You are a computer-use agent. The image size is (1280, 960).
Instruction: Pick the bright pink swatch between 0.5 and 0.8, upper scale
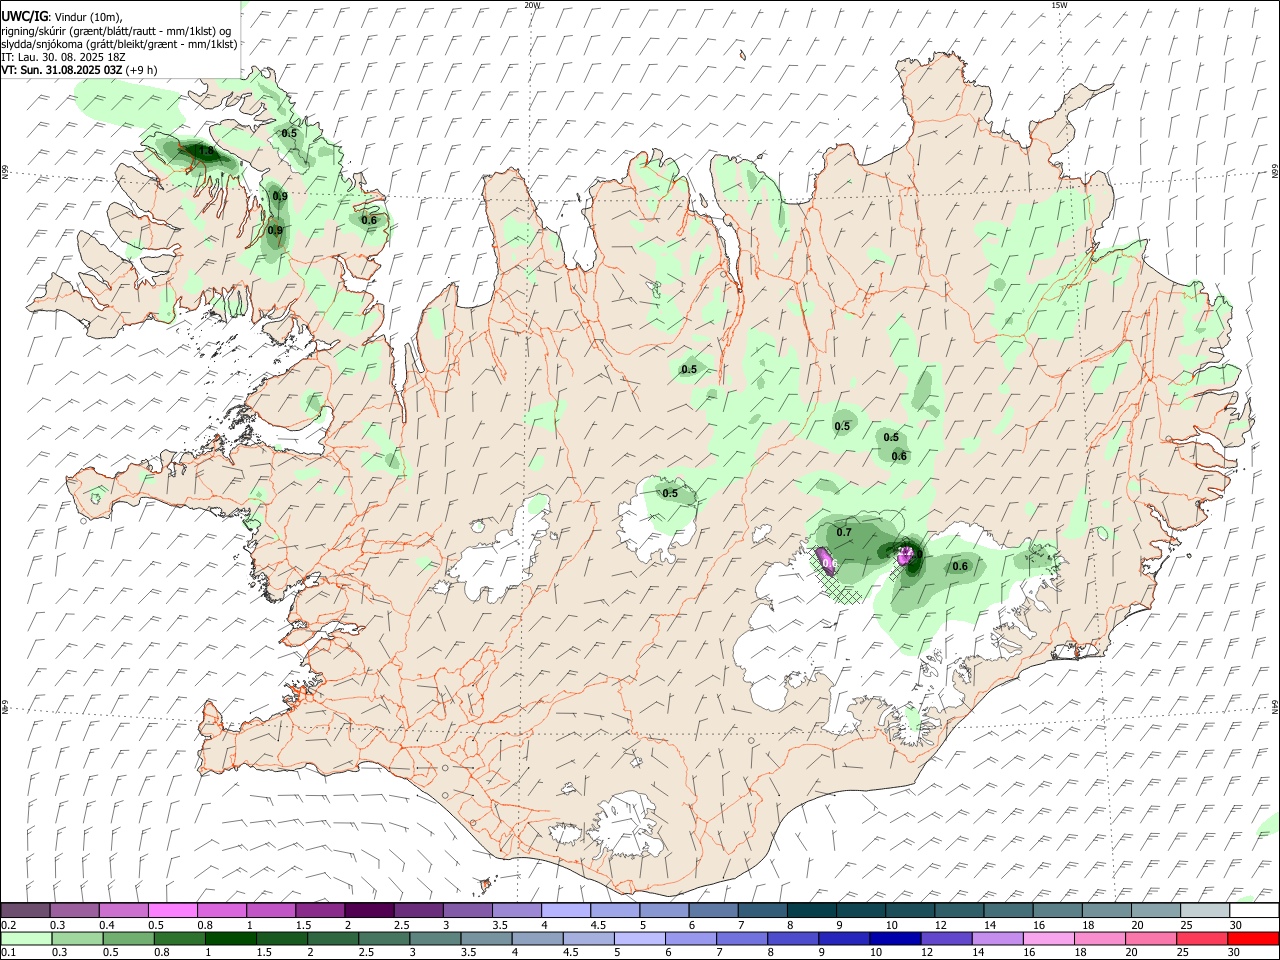[172, 911]
